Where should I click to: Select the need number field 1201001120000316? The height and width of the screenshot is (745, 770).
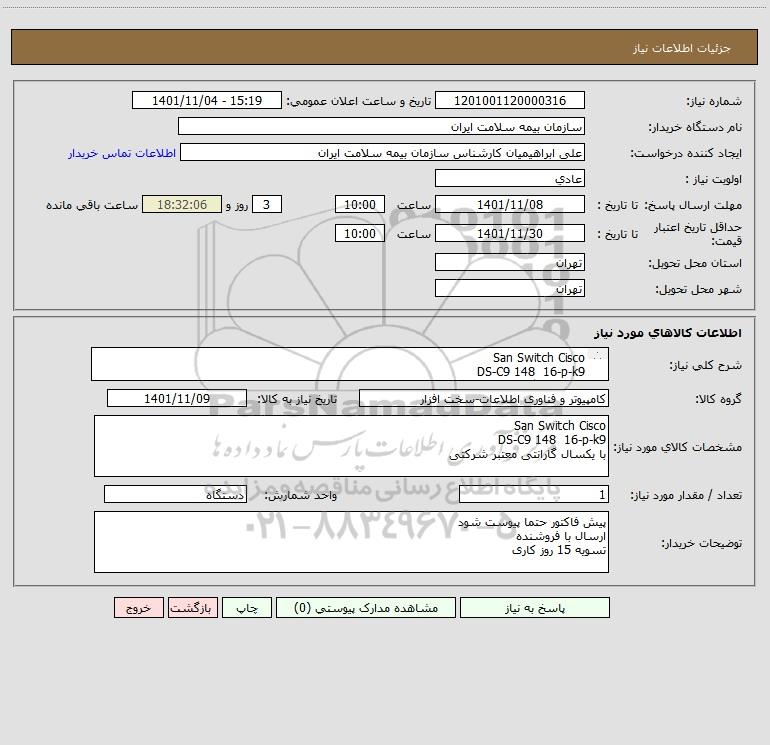coord(510,100)
